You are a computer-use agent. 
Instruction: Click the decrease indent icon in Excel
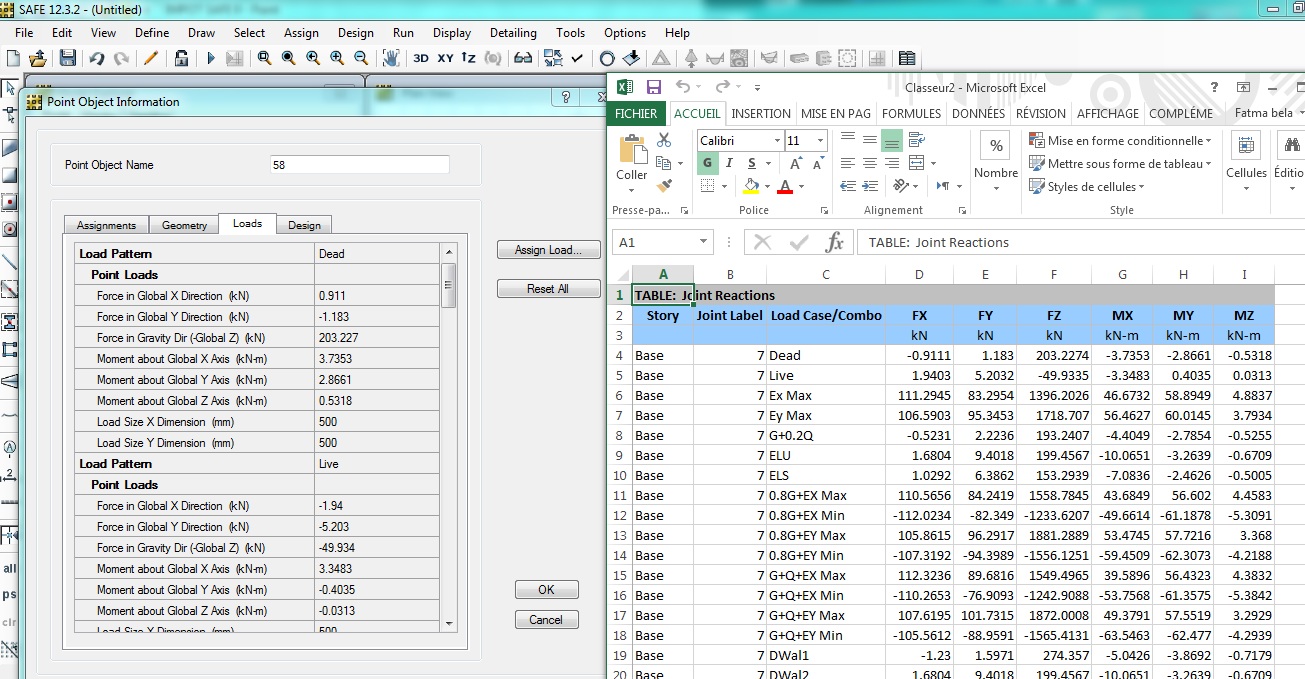[x=848, y=186]
